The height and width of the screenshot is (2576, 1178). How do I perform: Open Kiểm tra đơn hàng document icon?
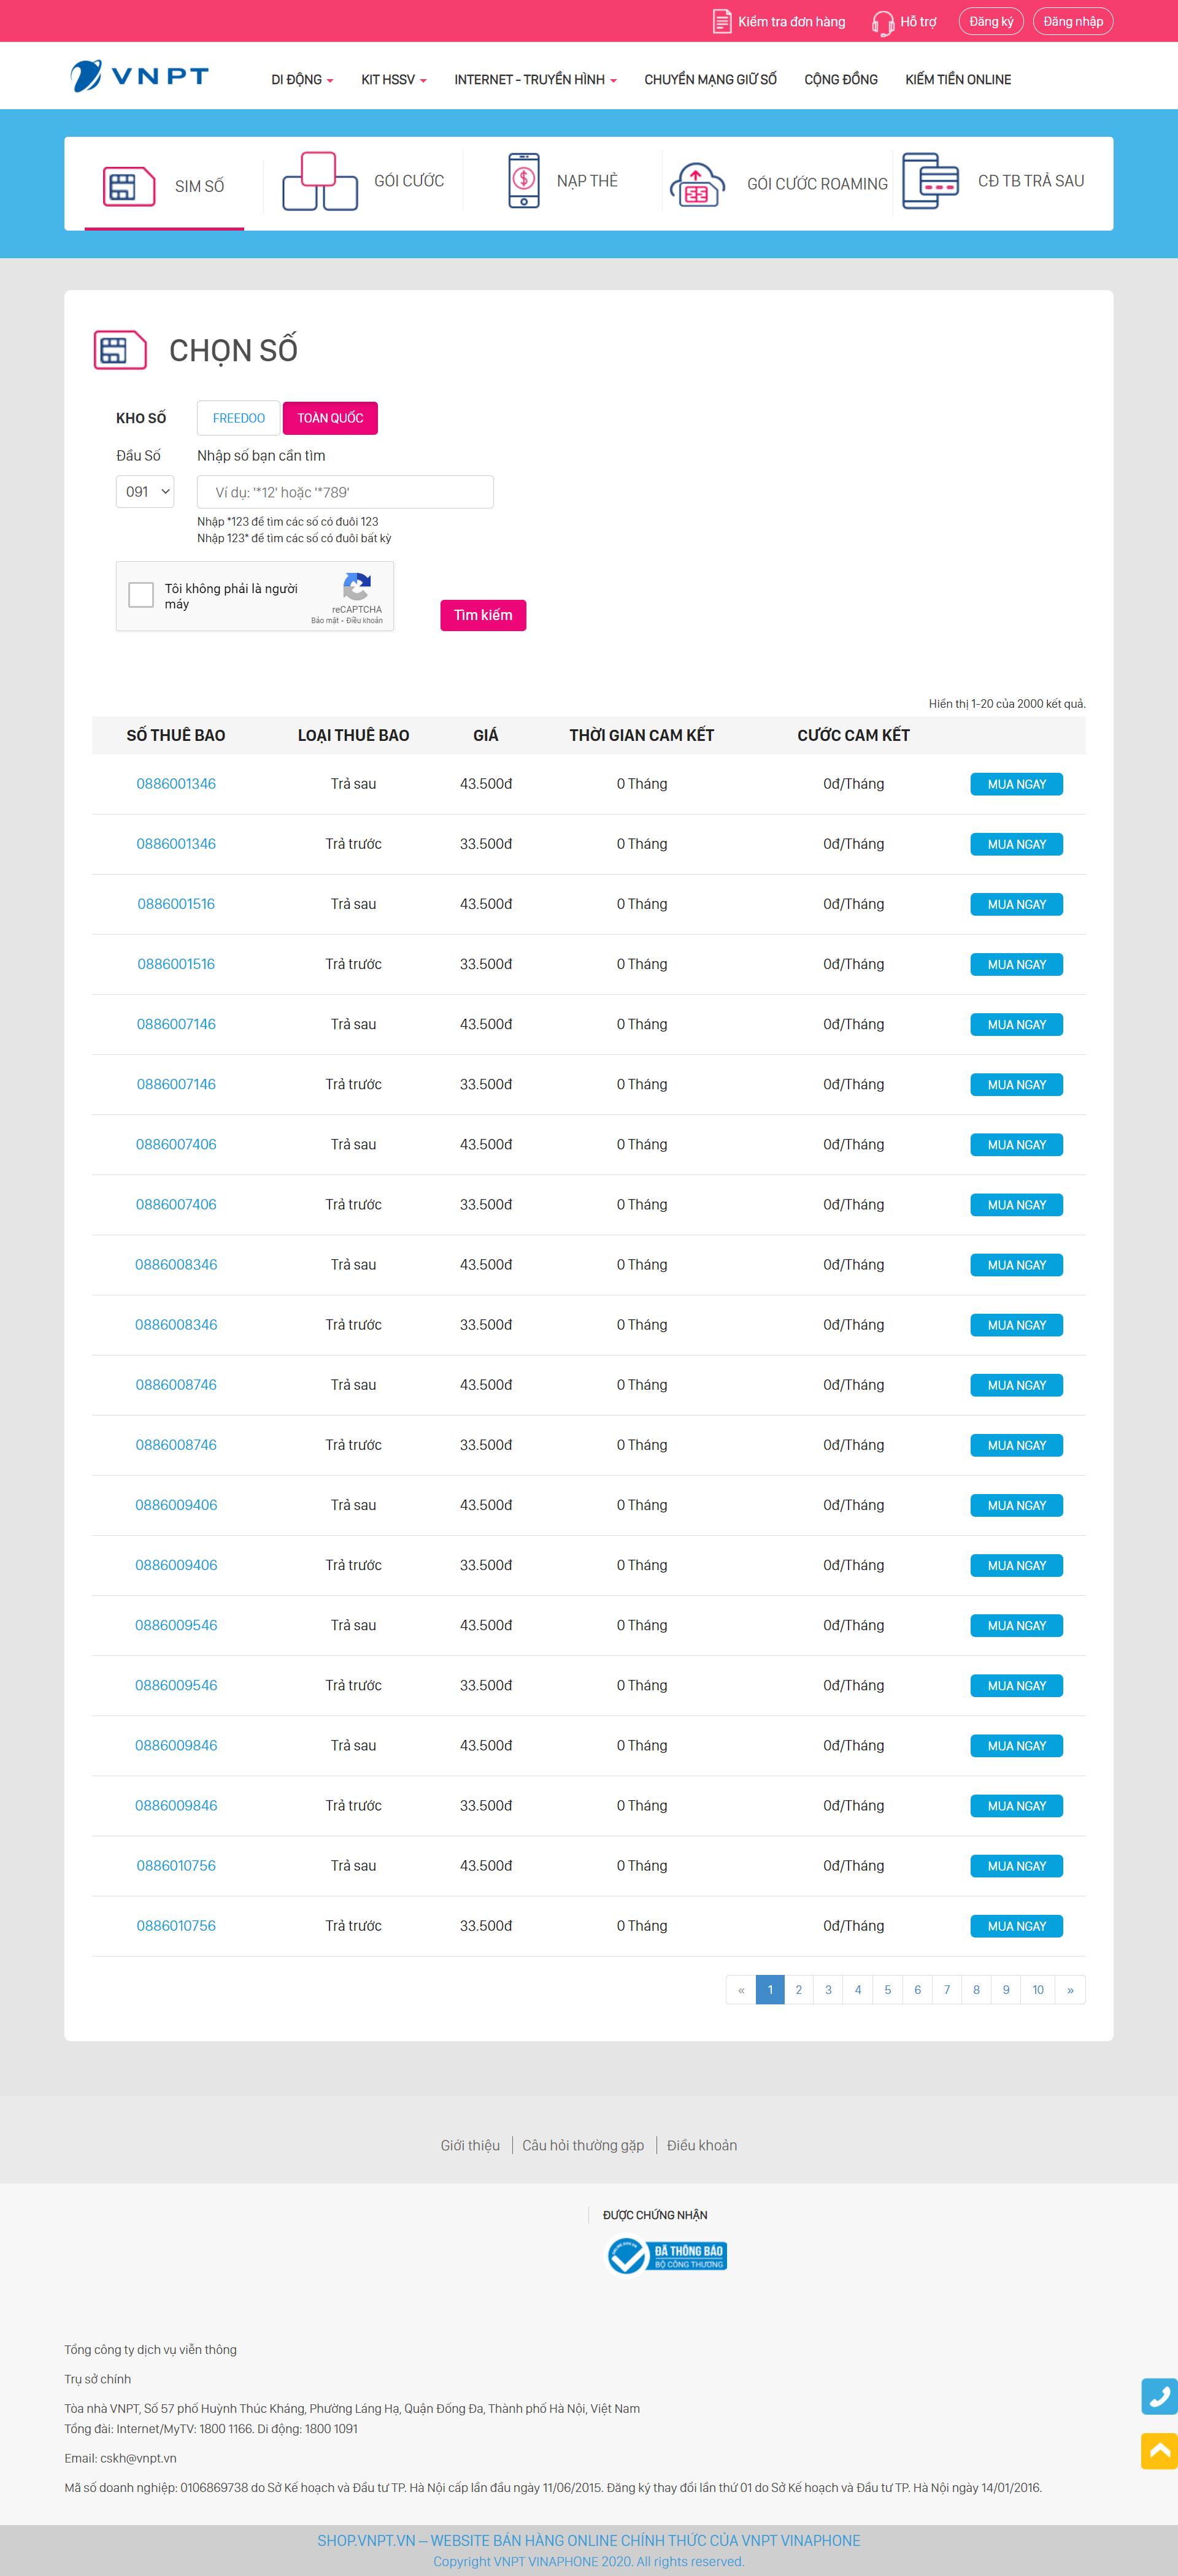(722, 20)
